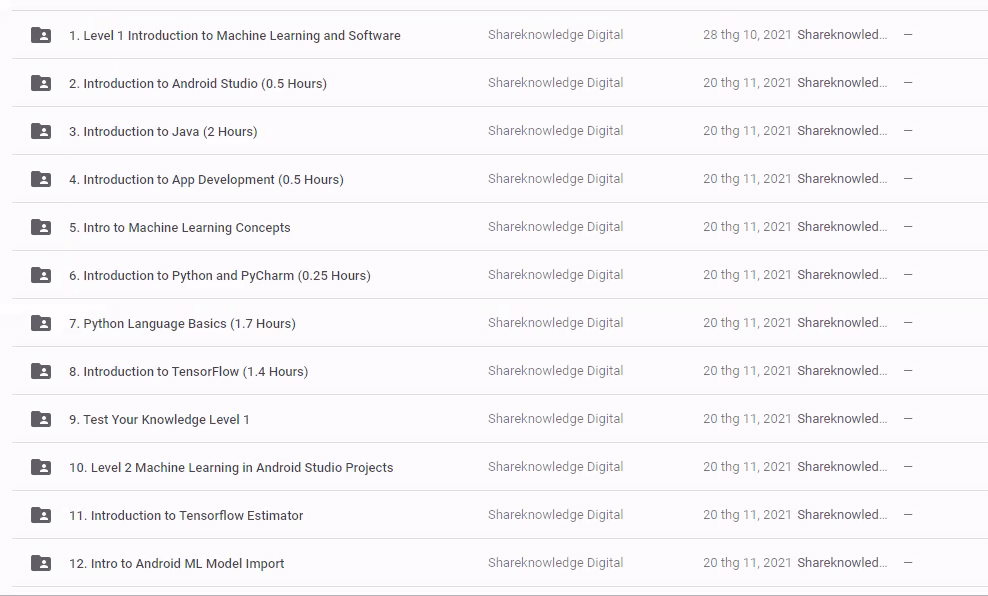Select the Introduction to Python and PyCharm title
This screenshot has width=988, height=596.
pos(219,276)
